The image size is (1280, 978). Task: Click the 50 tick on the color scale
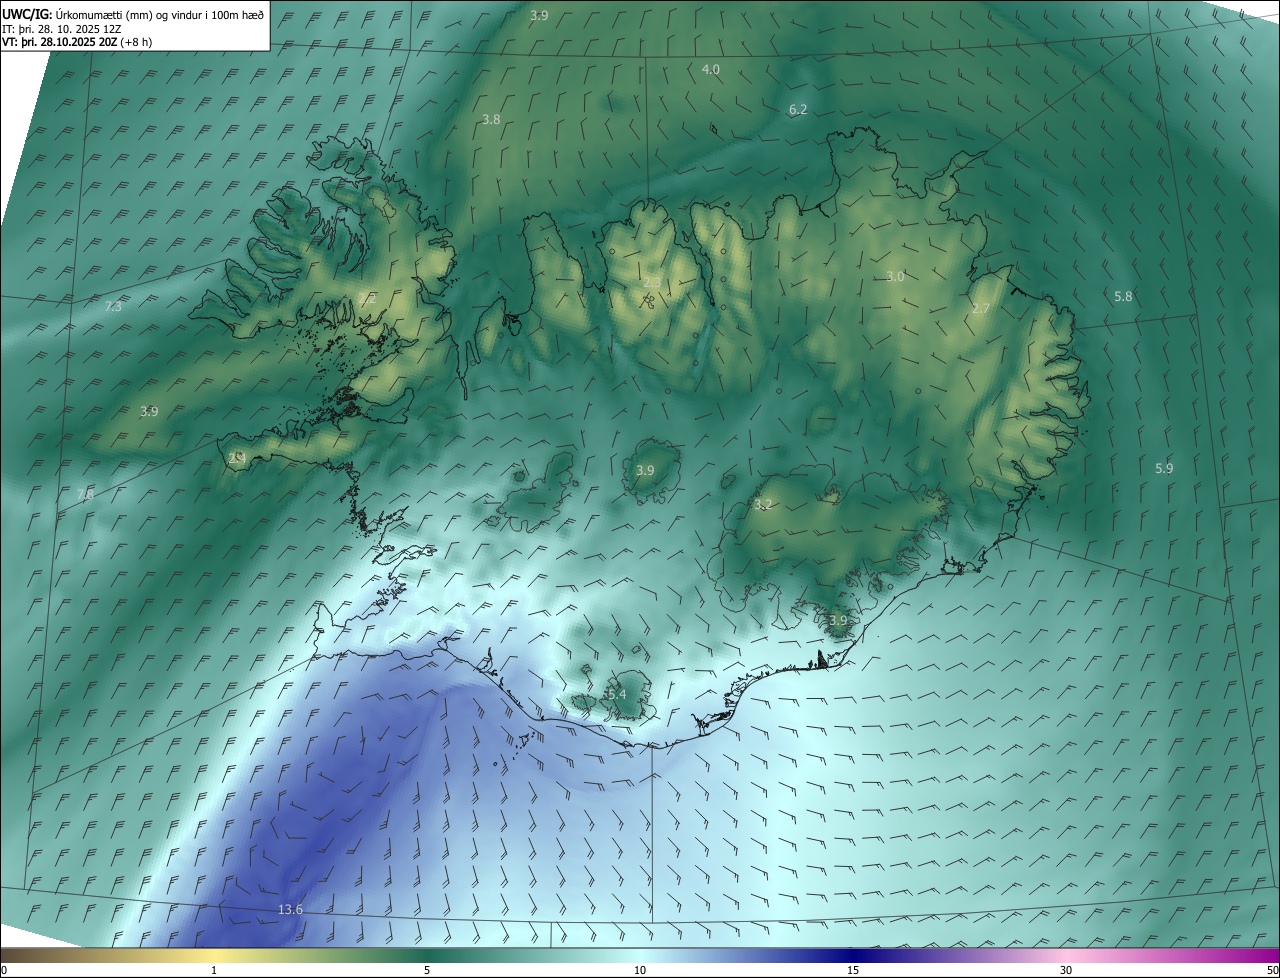click(x=1272, y=970)
